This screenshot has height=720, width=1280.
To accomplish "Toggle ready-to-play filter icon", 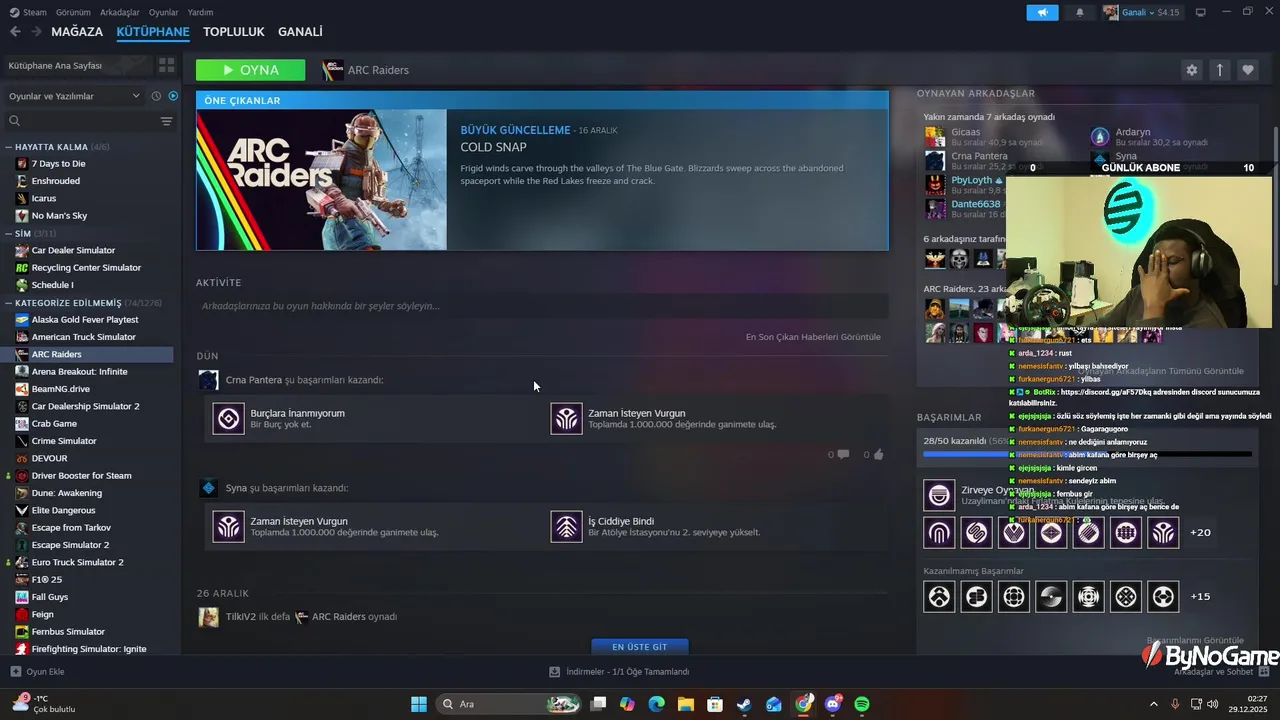I will [x=173, y=96].
